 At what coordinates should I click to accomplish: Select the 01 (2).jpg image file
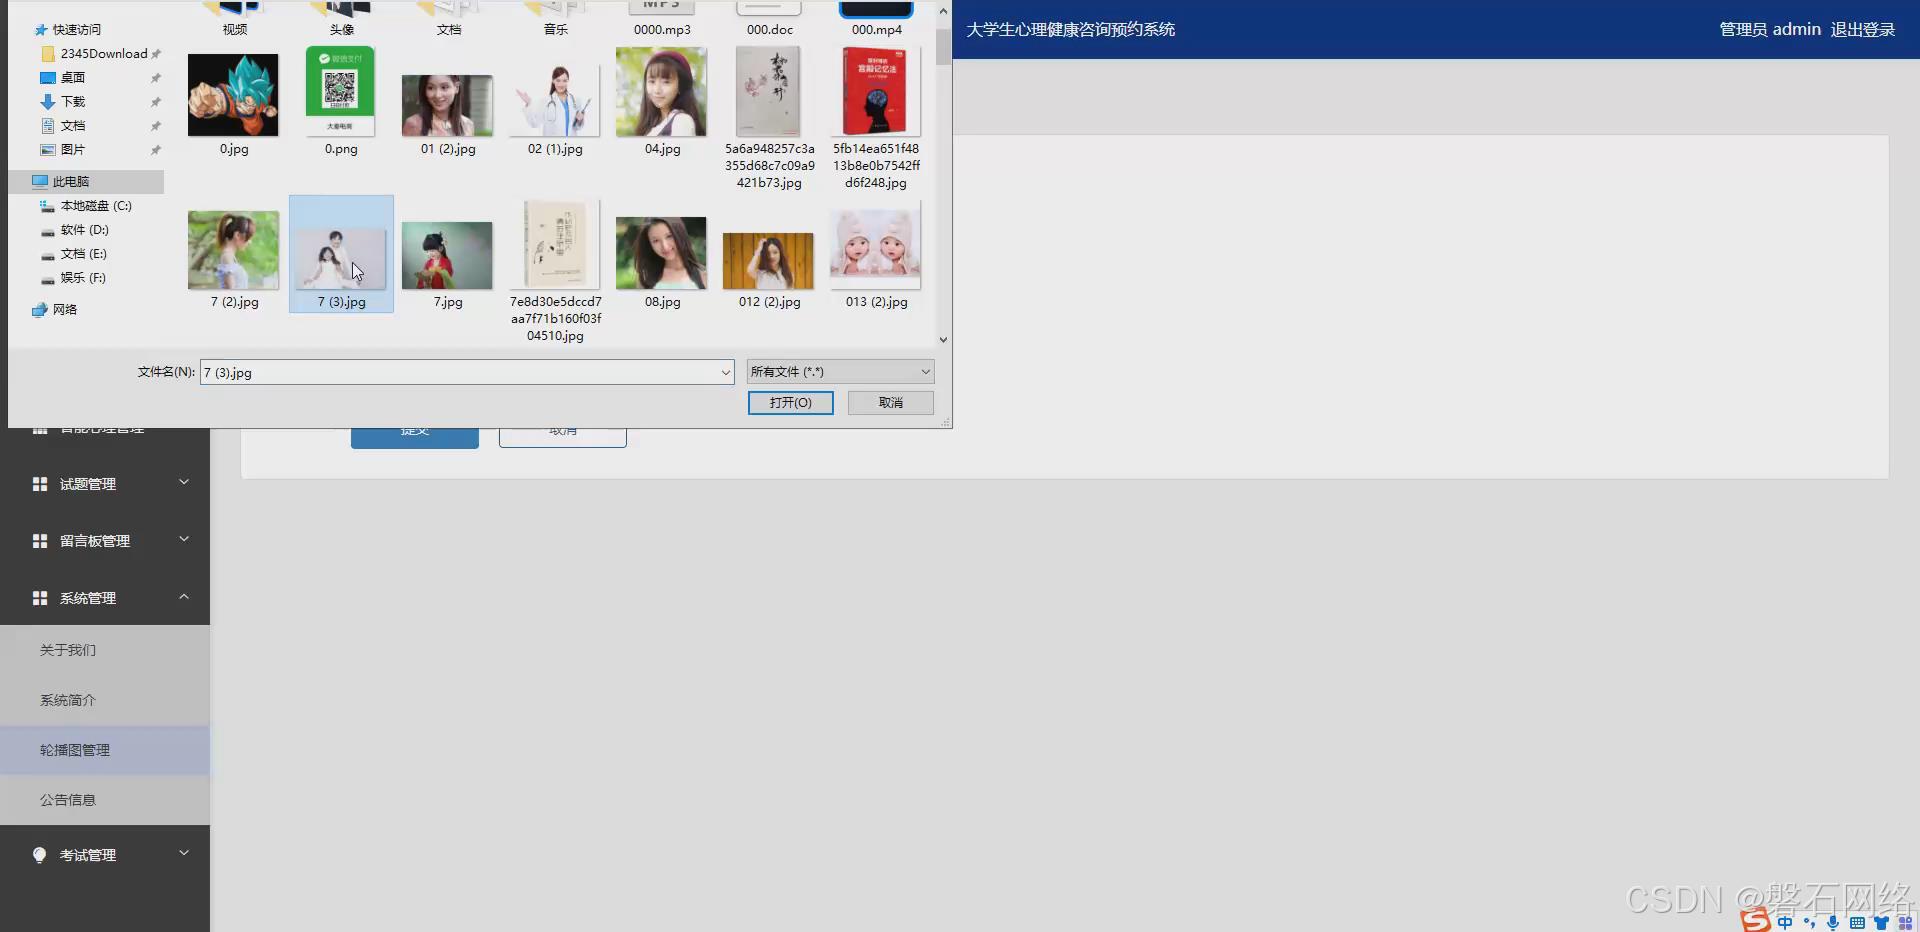pyautogui.click(x=447, y=105)
